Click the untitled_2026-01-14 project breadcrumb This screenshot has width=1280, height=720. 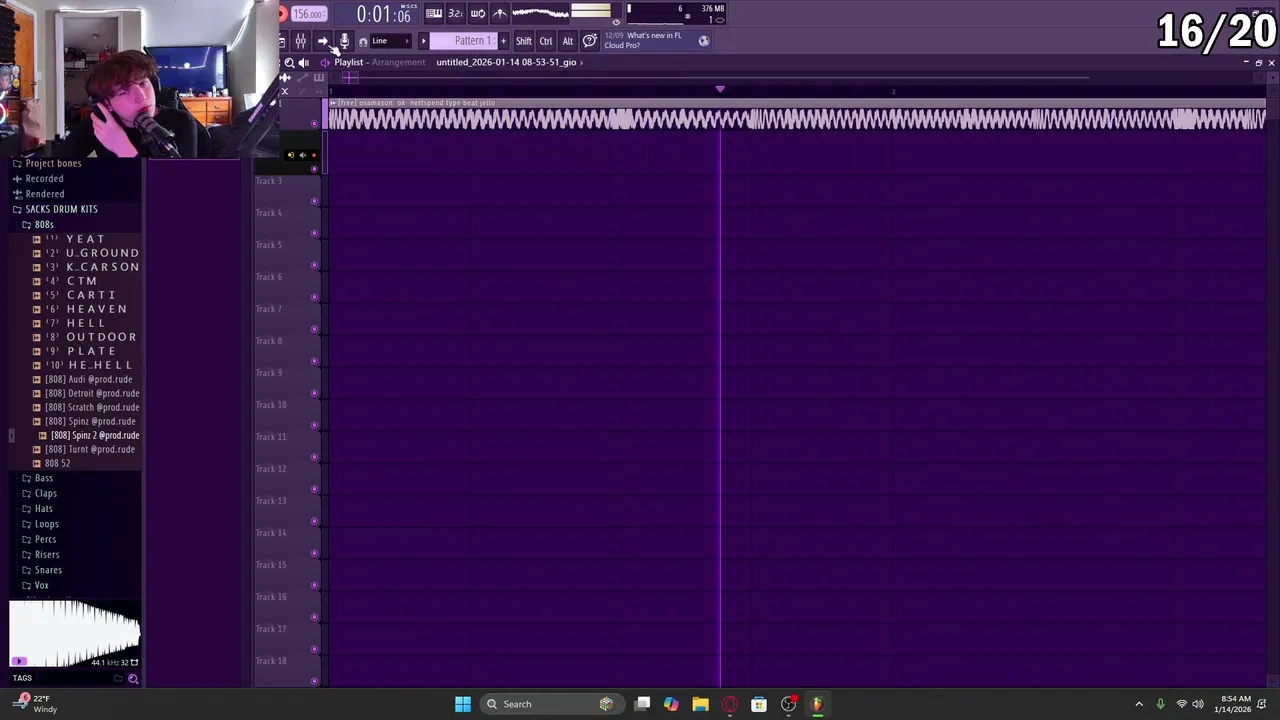pos(506,62)
